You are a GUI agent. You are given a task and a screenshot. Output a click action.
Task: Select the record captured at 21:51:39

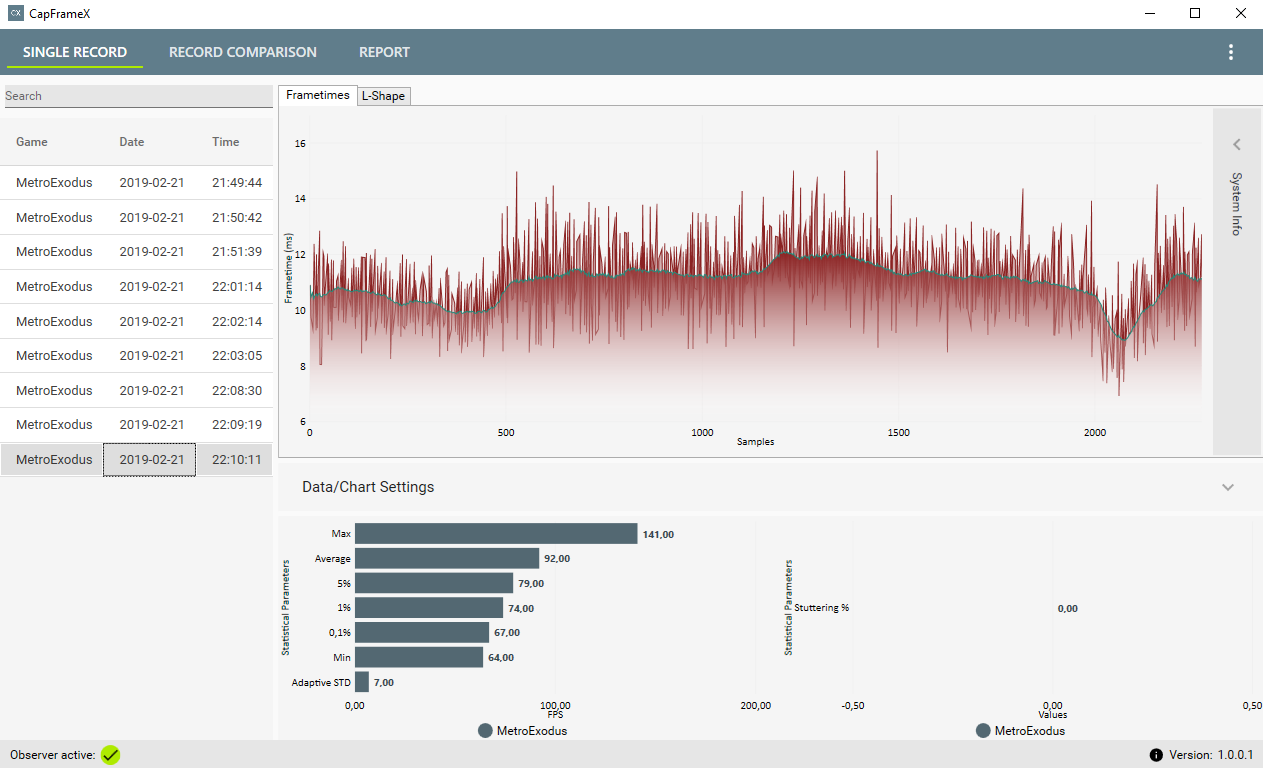point(136,252)
